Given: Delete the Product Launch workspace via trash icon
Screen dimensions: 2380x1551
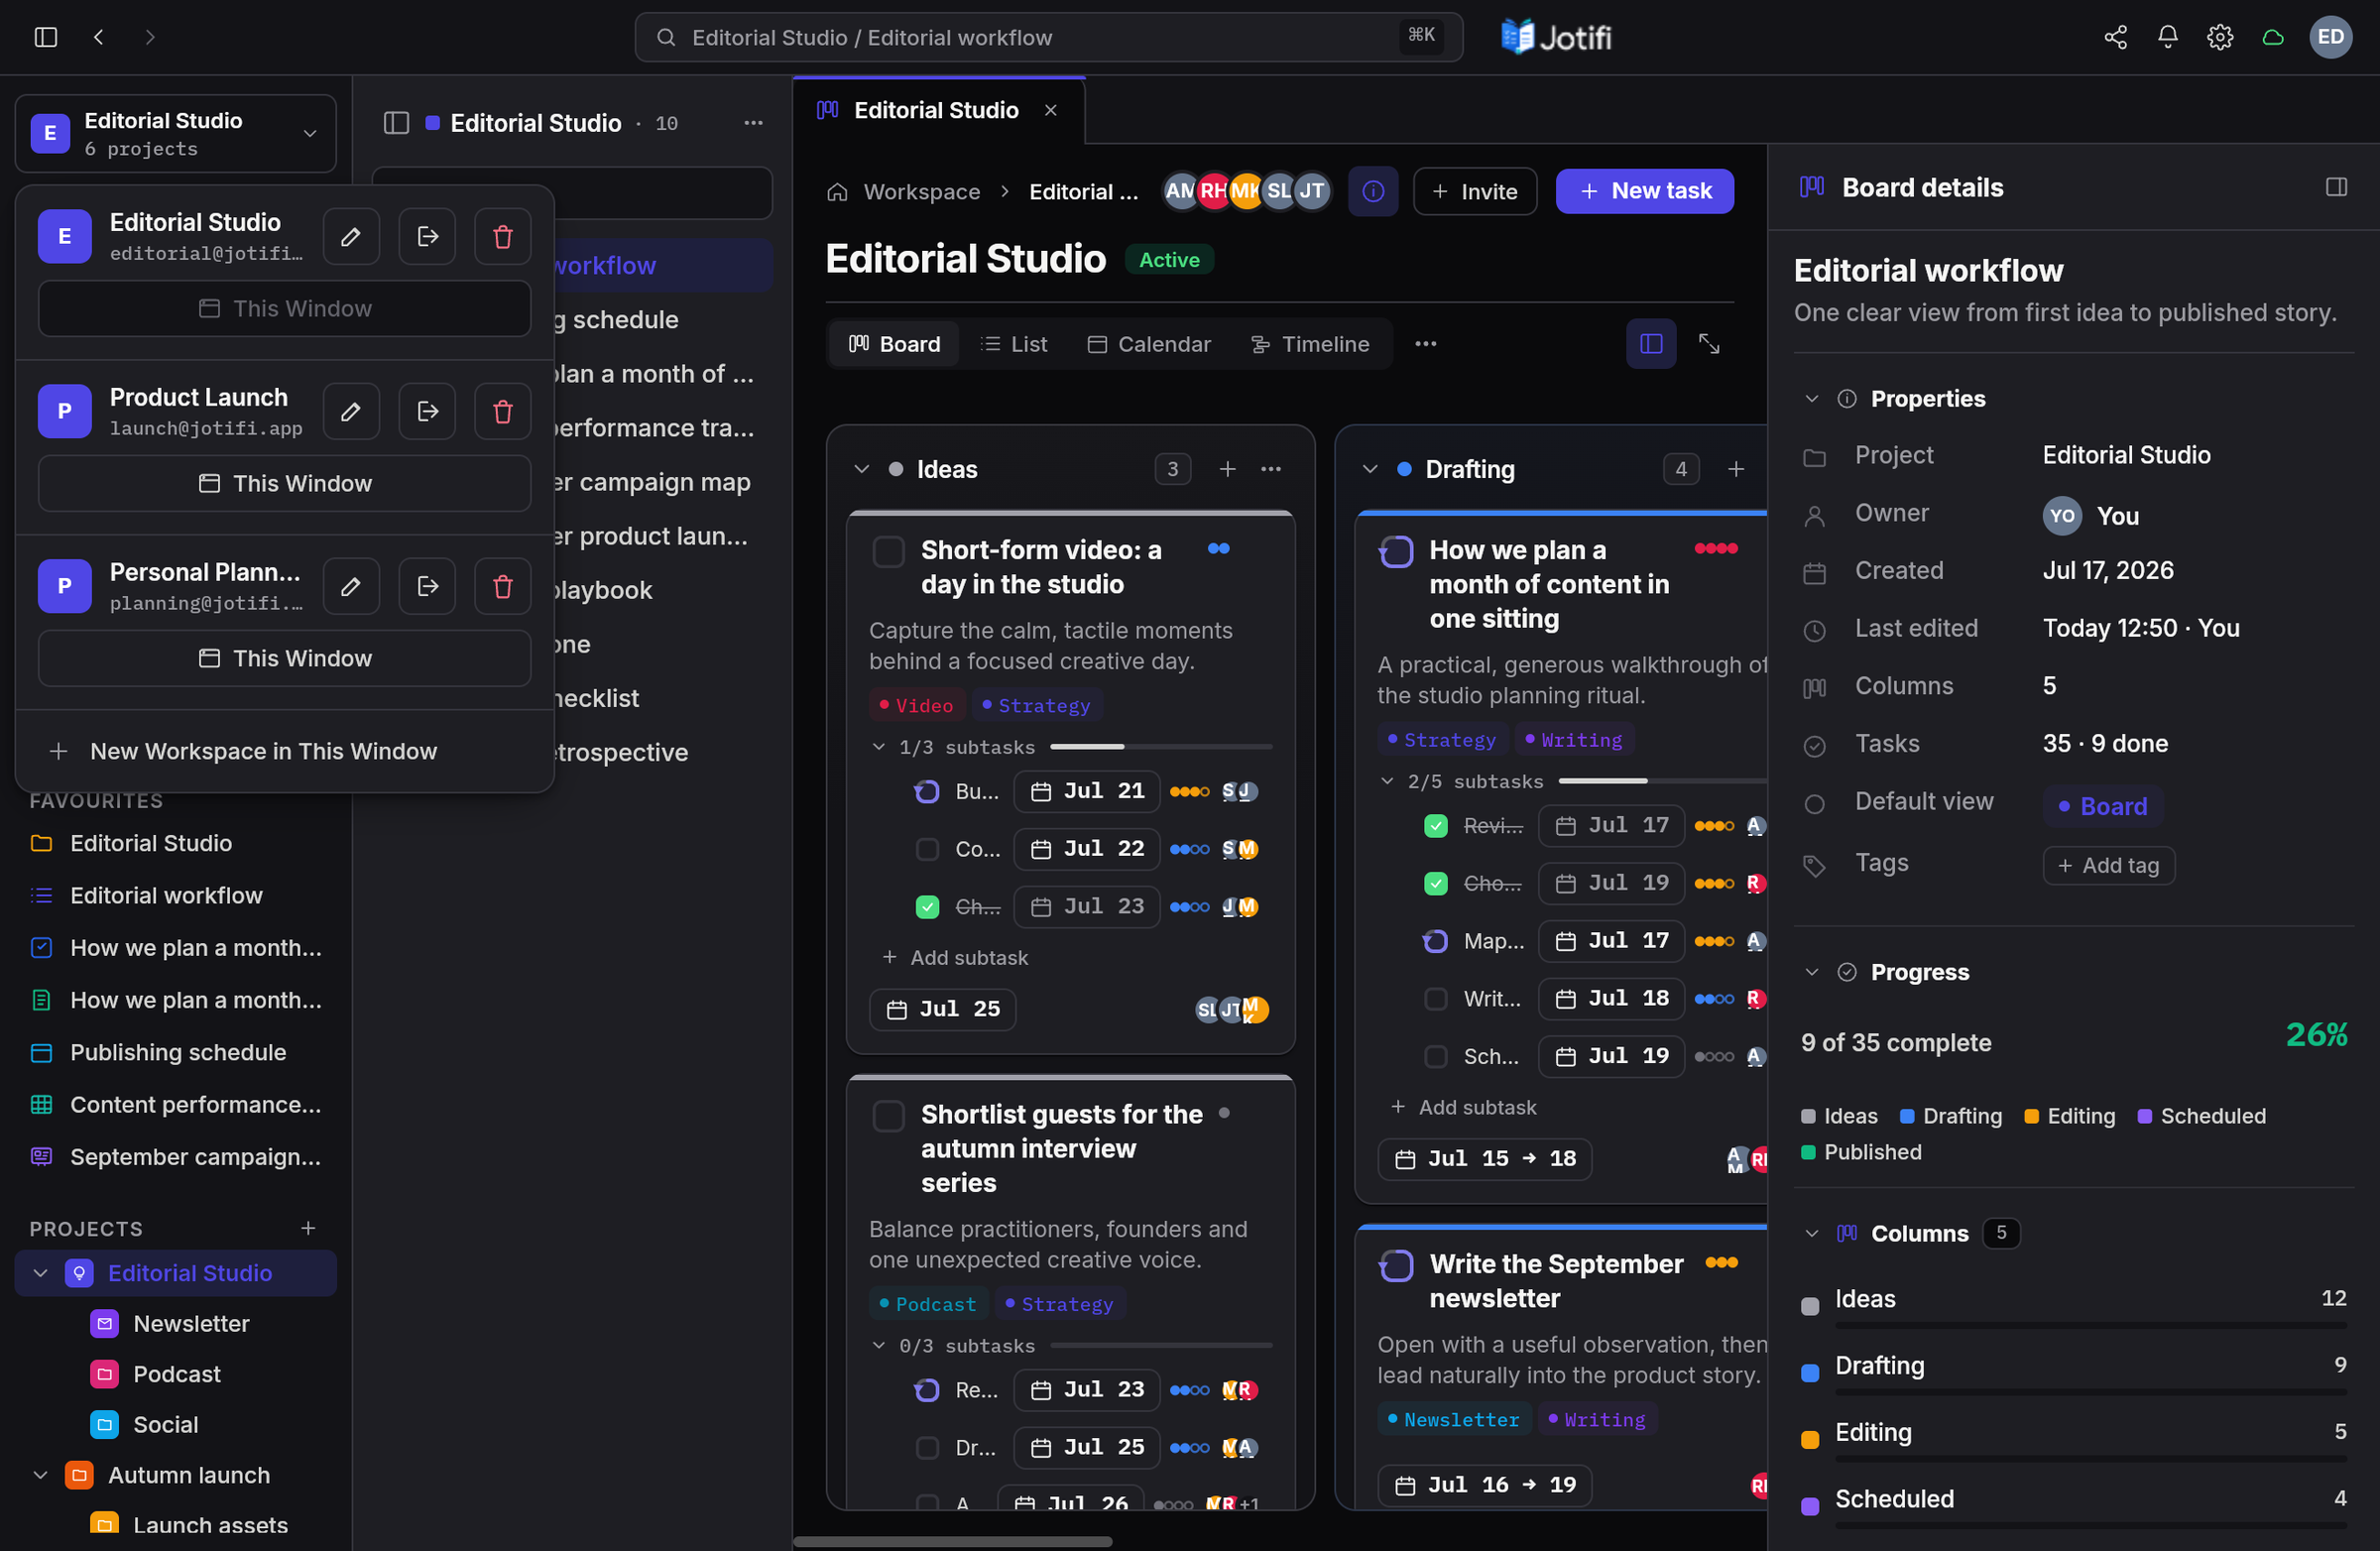Looking at the screenshot, I should tap(502, 411).
